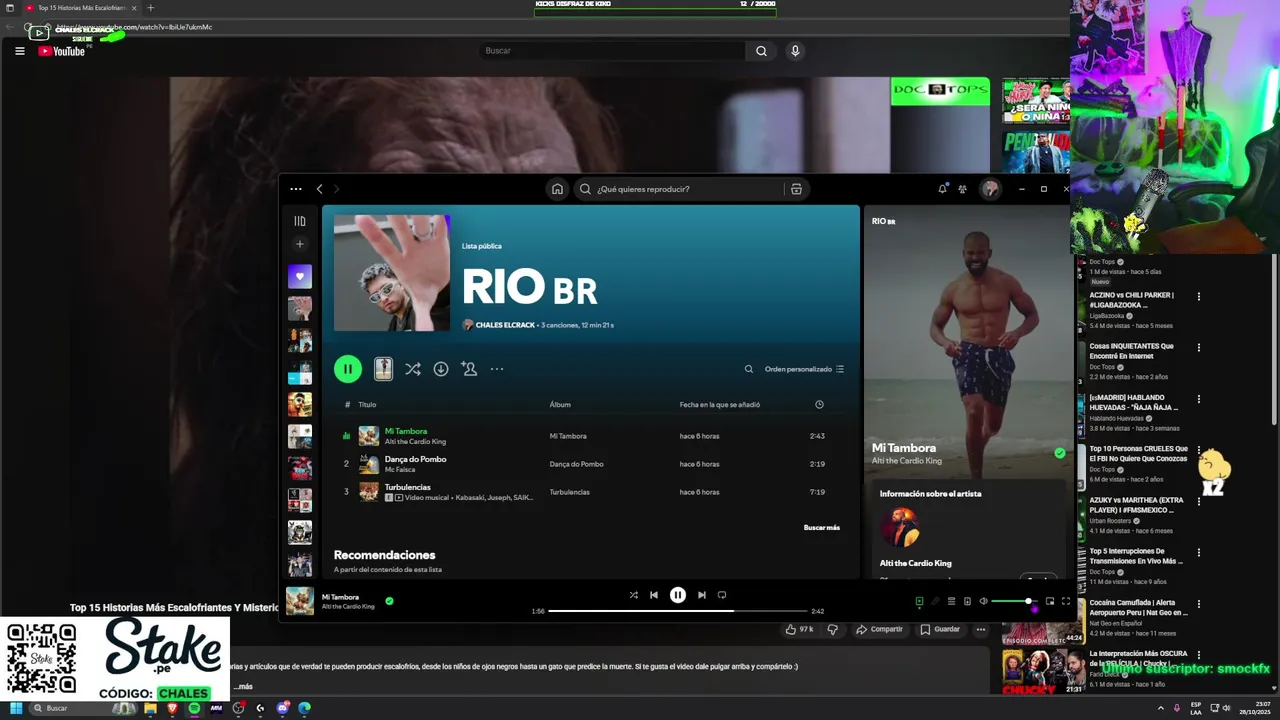This screenshot has width=1280, height=720.
Task: Pause playback in bottom player bar
Action: tap(678, 595)
